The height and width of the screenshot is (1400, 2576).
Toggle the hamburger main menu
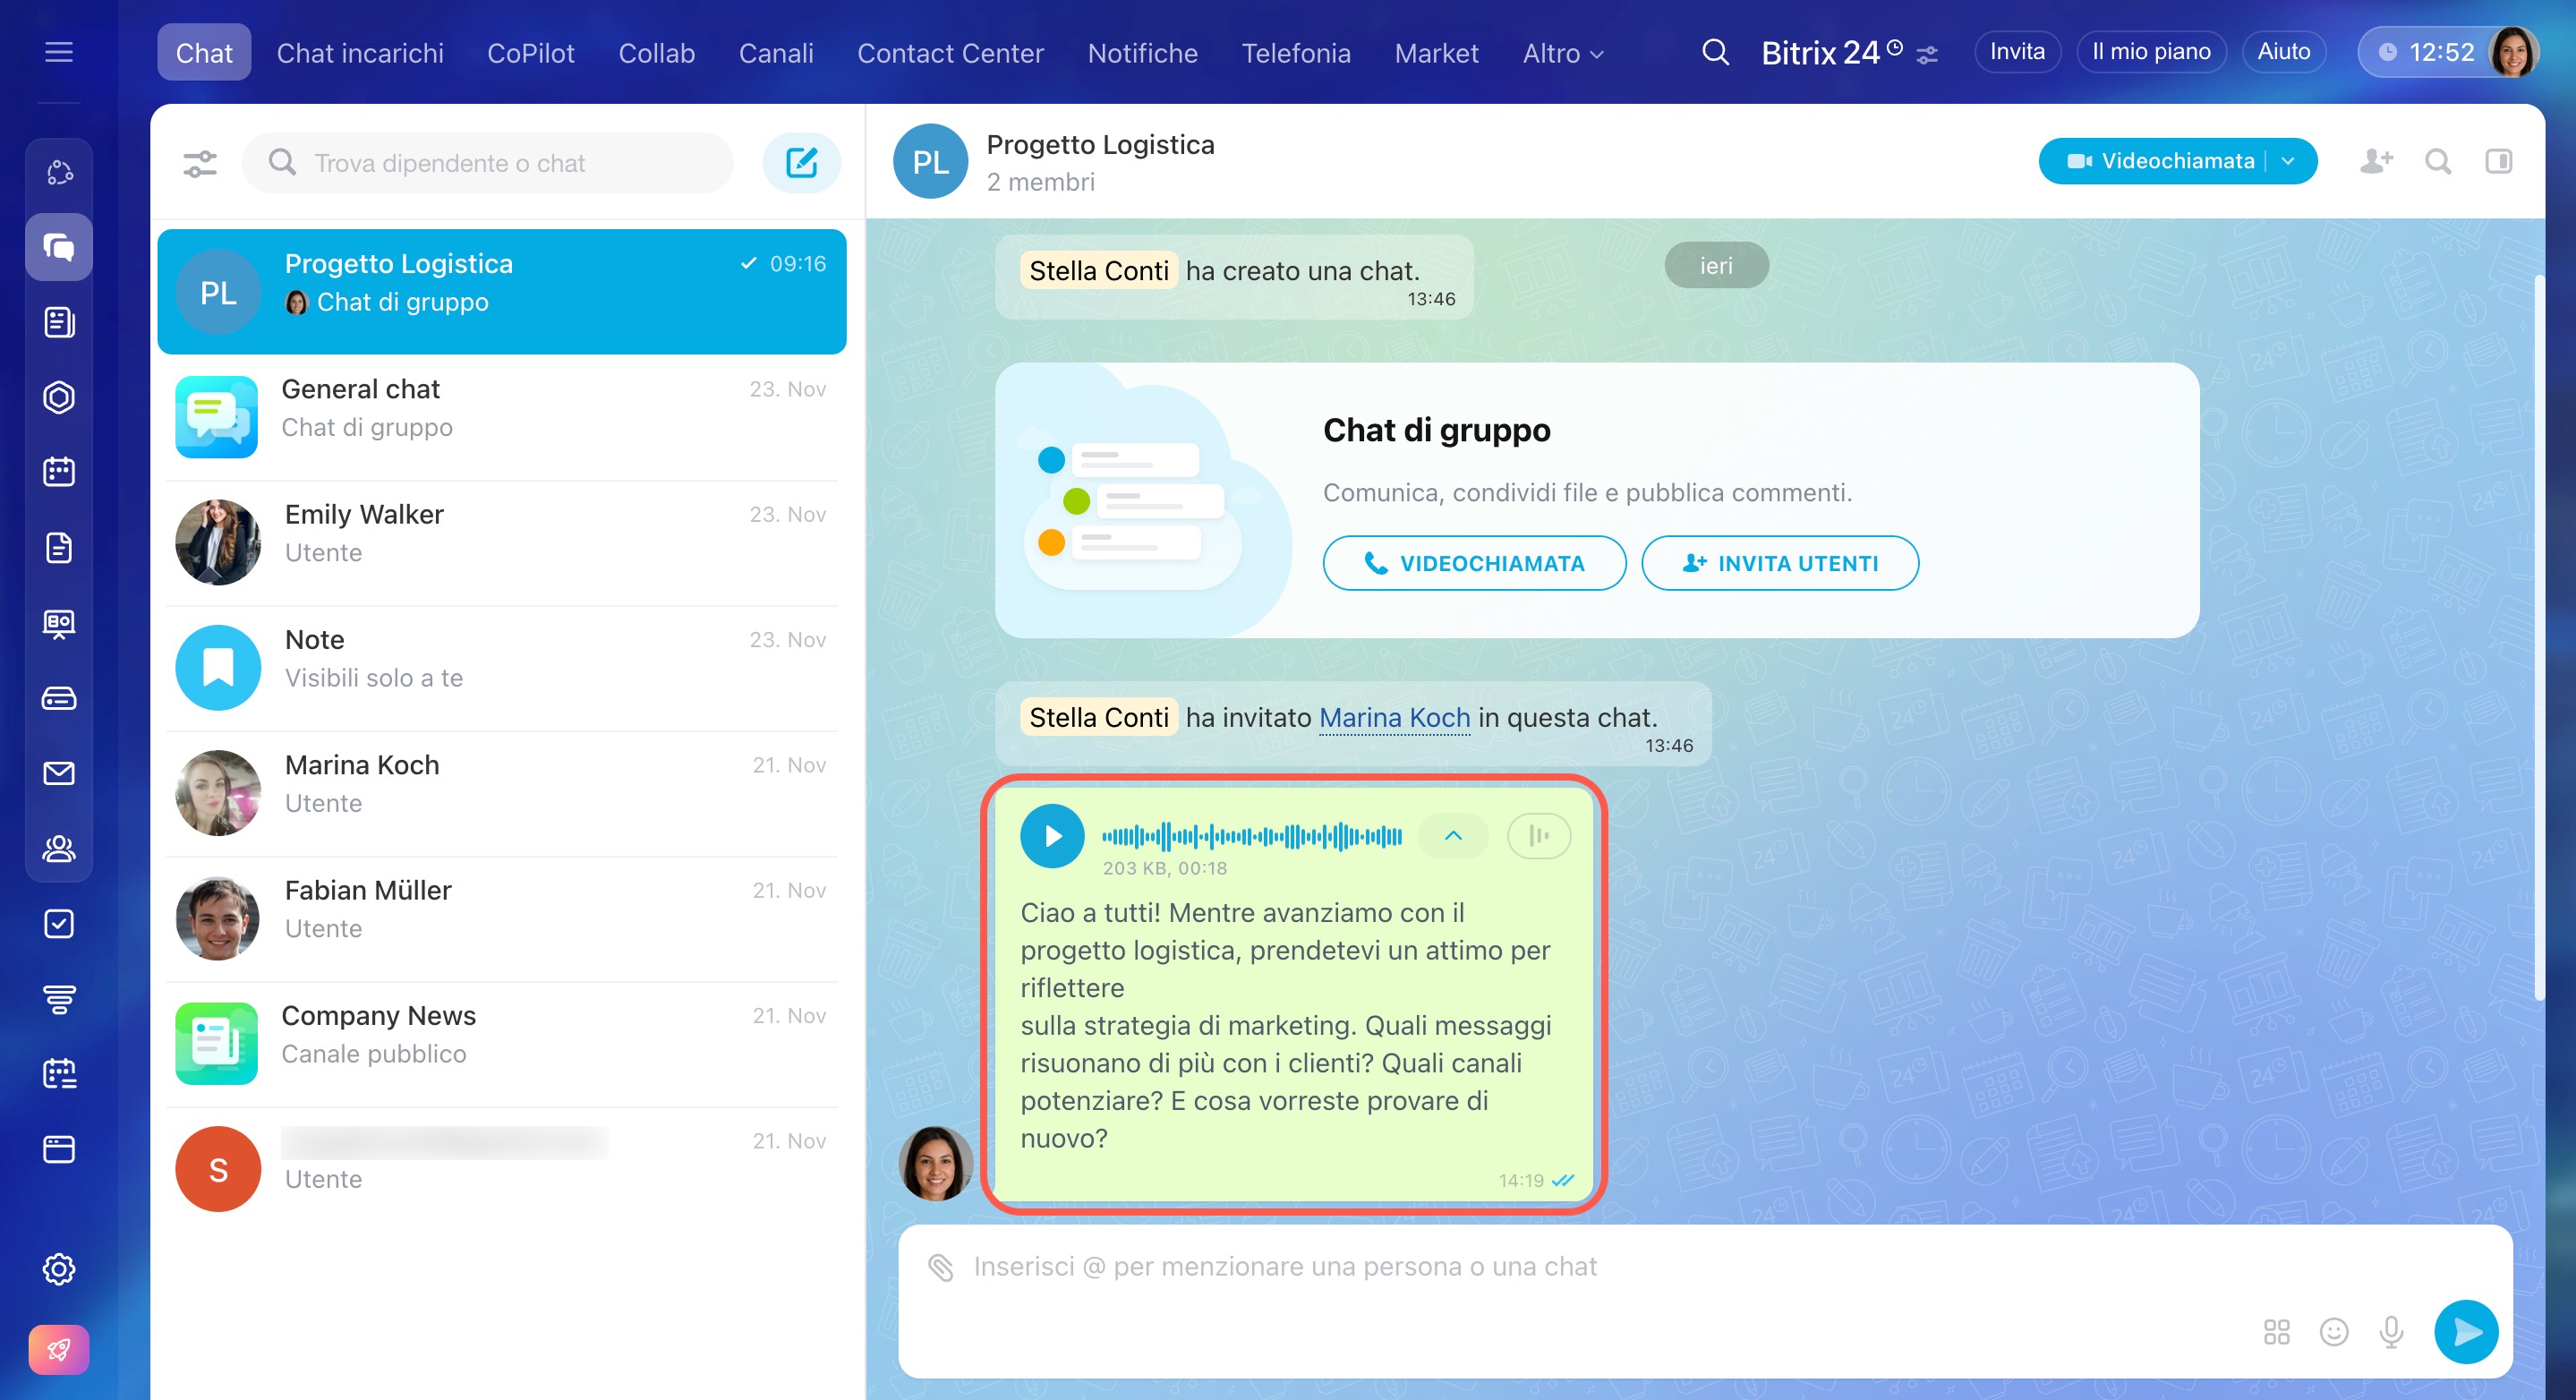[x=59, y=52]
